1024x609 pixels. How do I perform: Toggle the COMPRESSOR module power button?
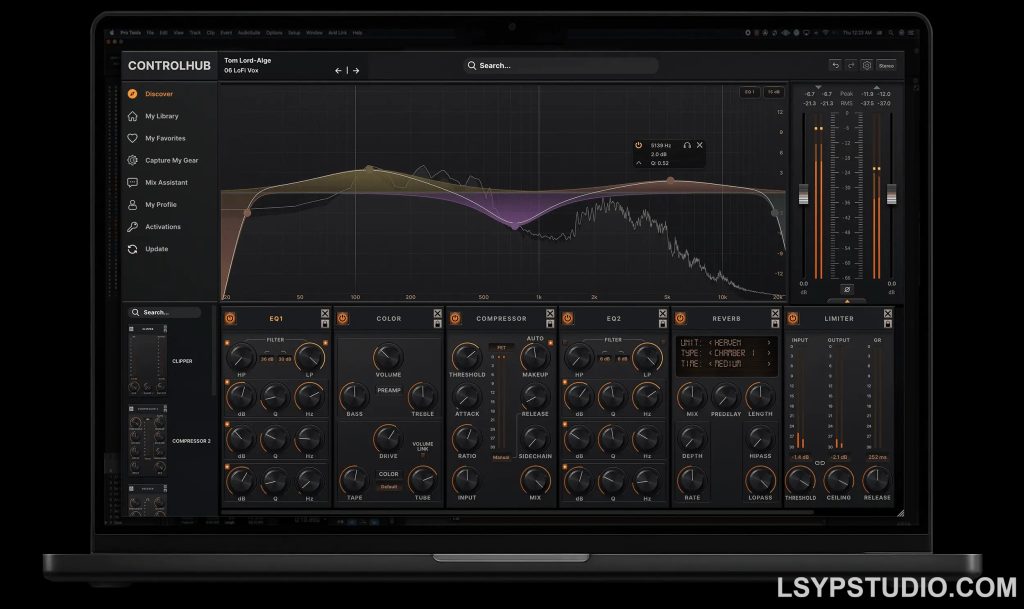coord(456,318)
